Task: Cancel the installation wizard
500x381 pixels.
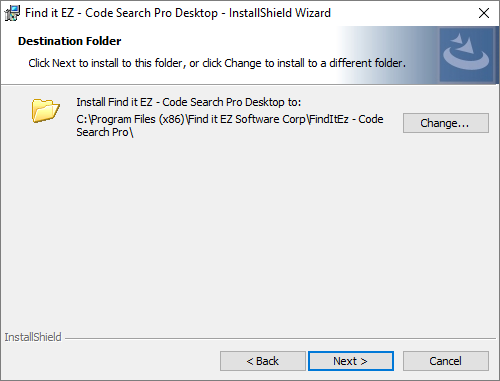Action: [x=446, y=361]
